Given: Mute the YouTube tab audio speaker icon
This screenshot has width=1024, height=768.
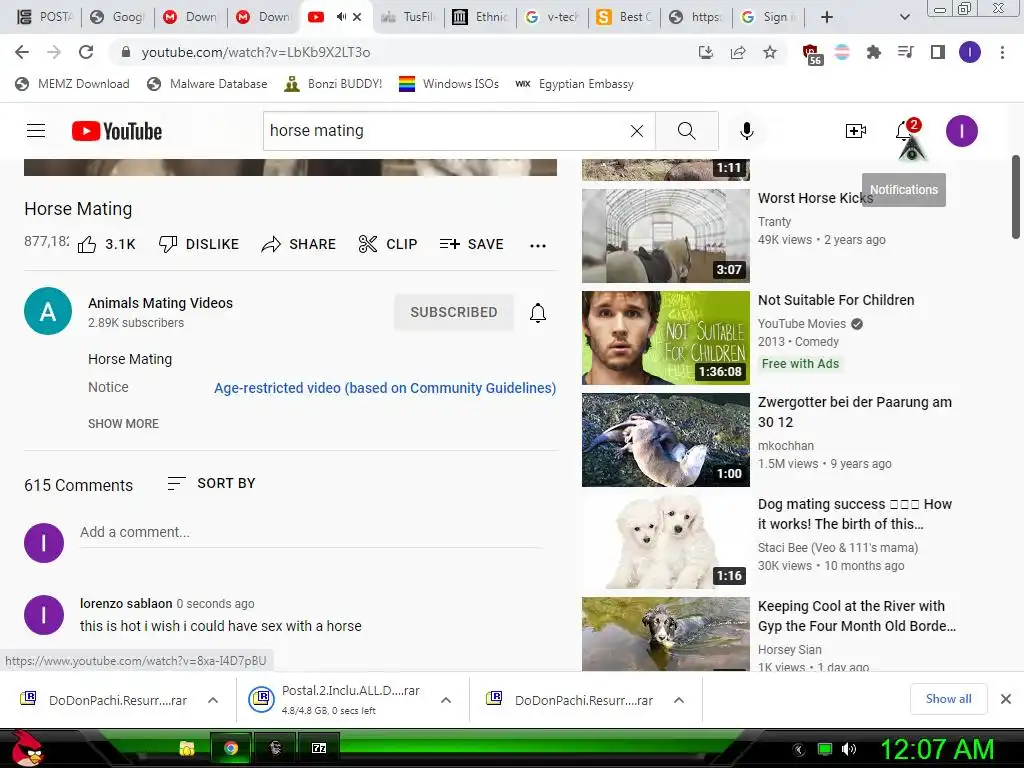Looking at the screenshot, I should tap(341, 17).
